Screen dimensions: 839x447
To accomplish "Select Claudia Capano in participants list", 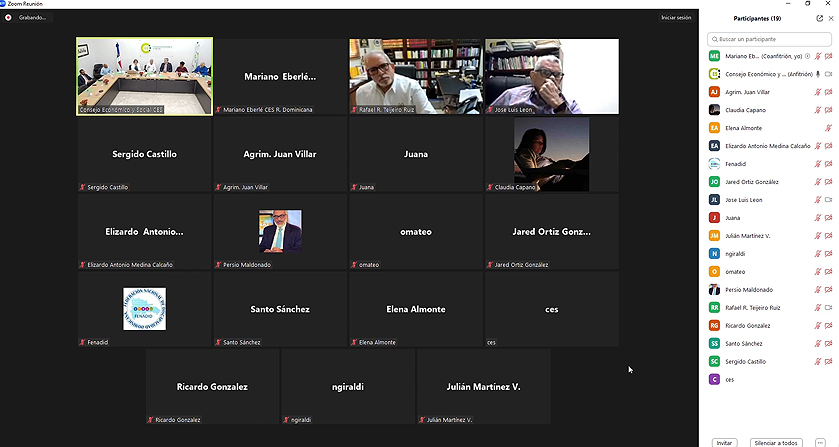I will point(770,110).
